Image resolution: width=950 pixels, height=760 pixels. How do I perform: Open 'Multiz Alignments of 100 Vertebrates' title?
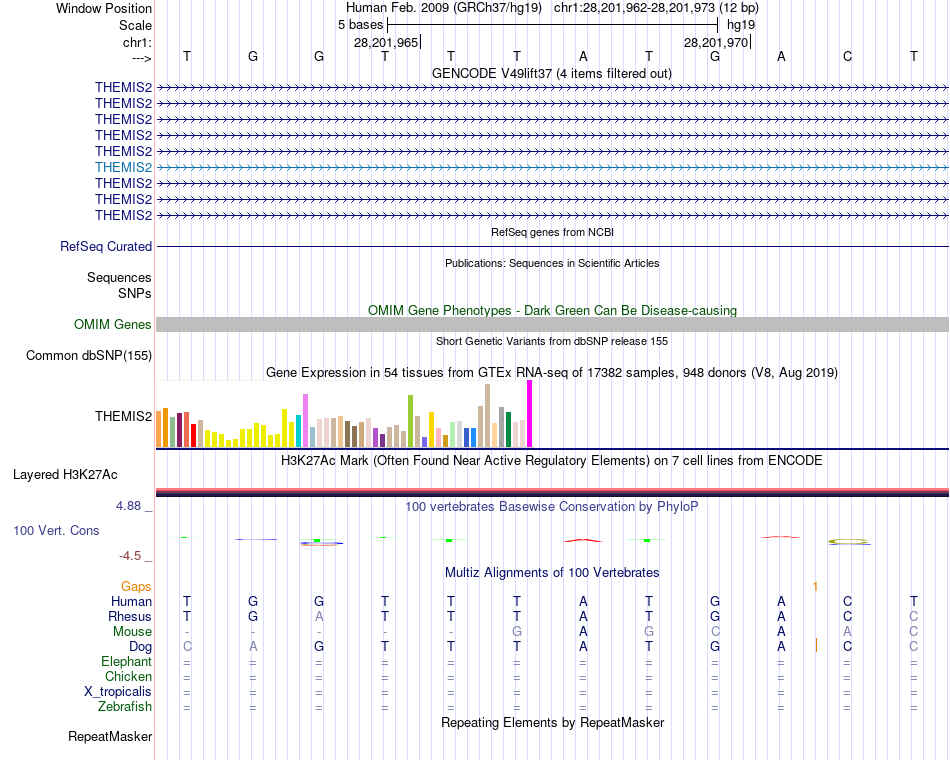[x=552, y=573]
